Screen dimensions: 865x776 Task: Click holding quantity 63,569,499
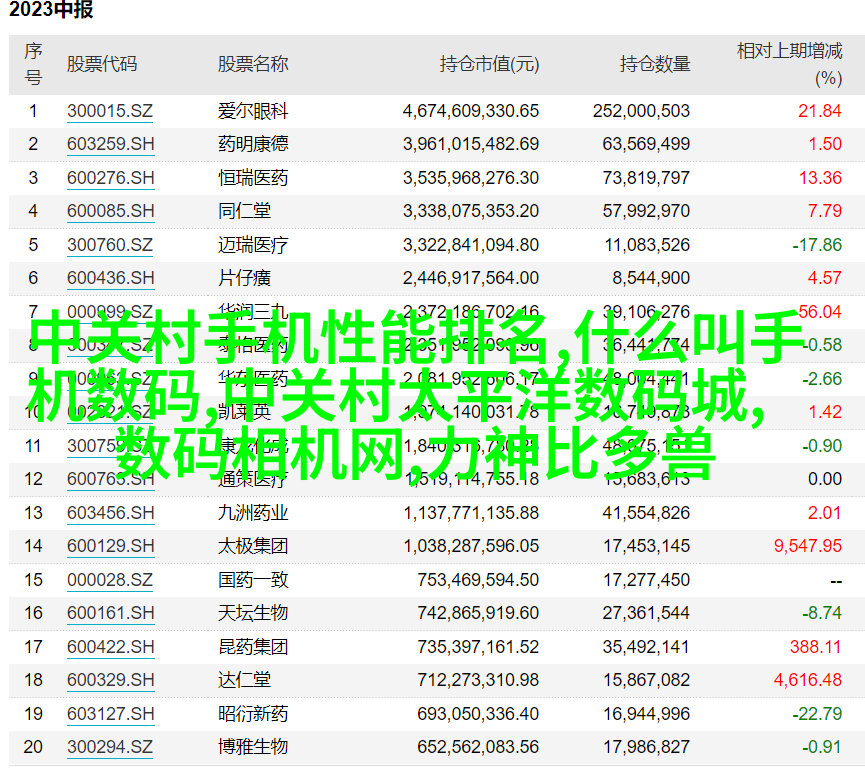646,145
